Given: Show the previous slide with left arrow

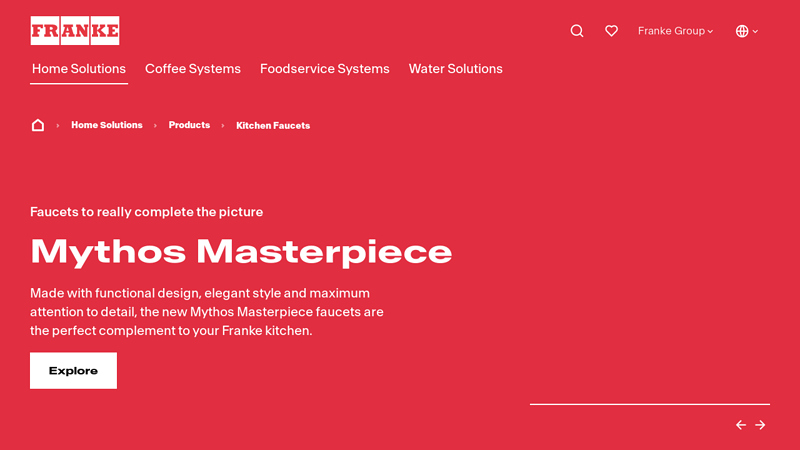Looking at the screenshot, I should tap(741, 425).
